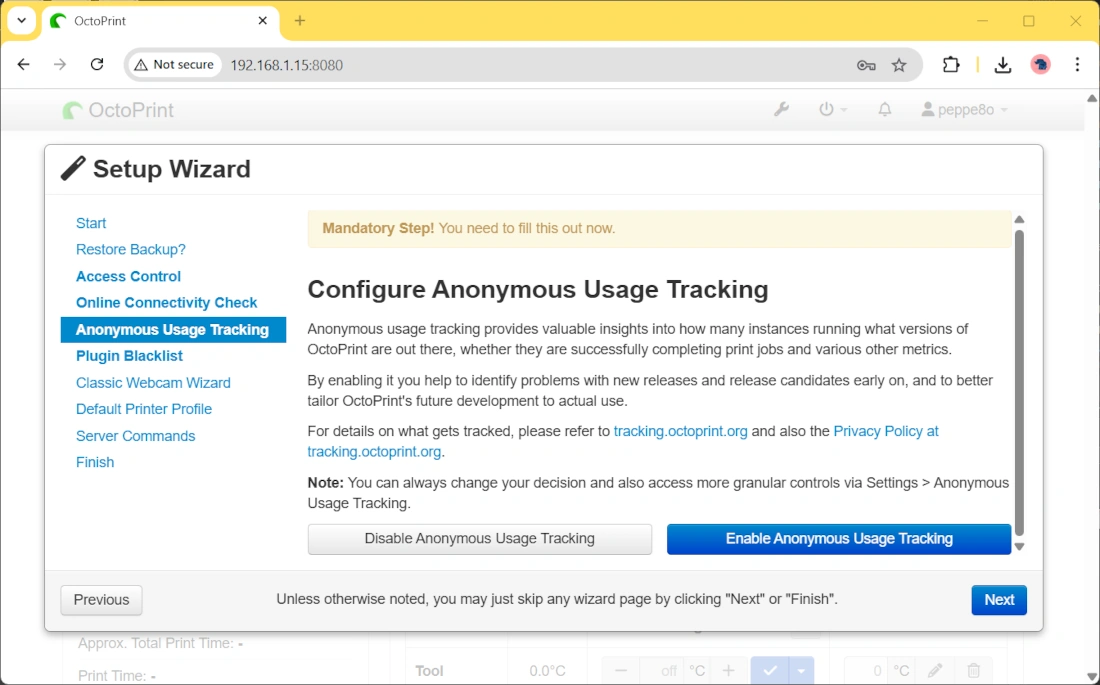Click the OctoPrint logo in navbar
This screenshot has width=1100, height=685.
click(118, 110)
